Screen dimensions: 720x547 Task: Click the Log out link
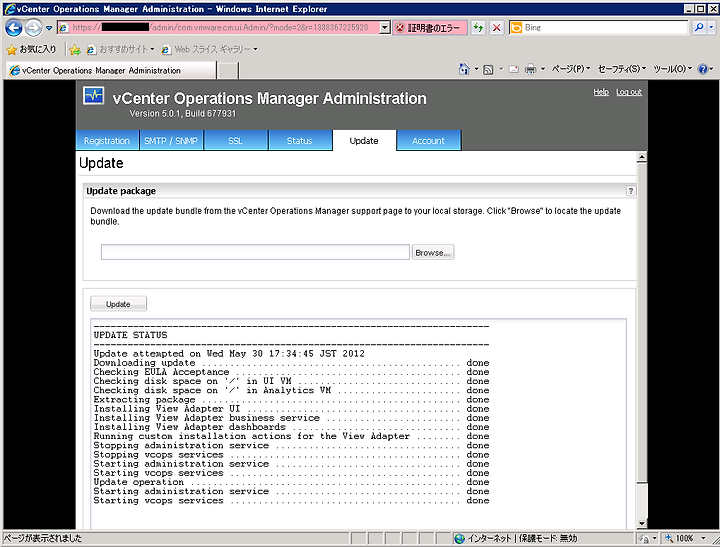pyautogui.click(x=629, y=92)
